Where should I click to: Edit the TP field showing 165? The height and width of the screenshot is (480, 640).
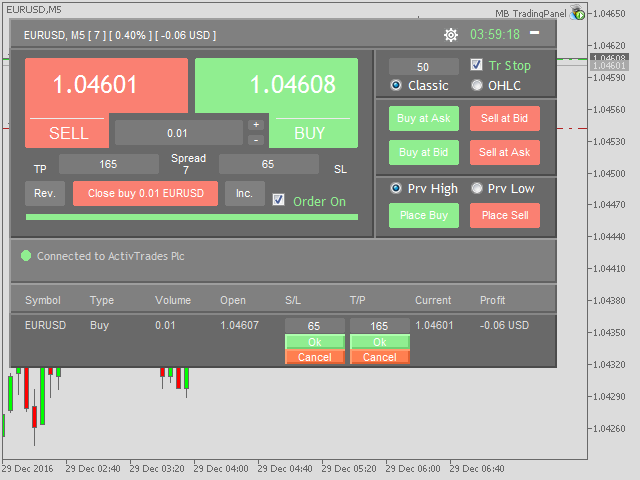point(109,164)
